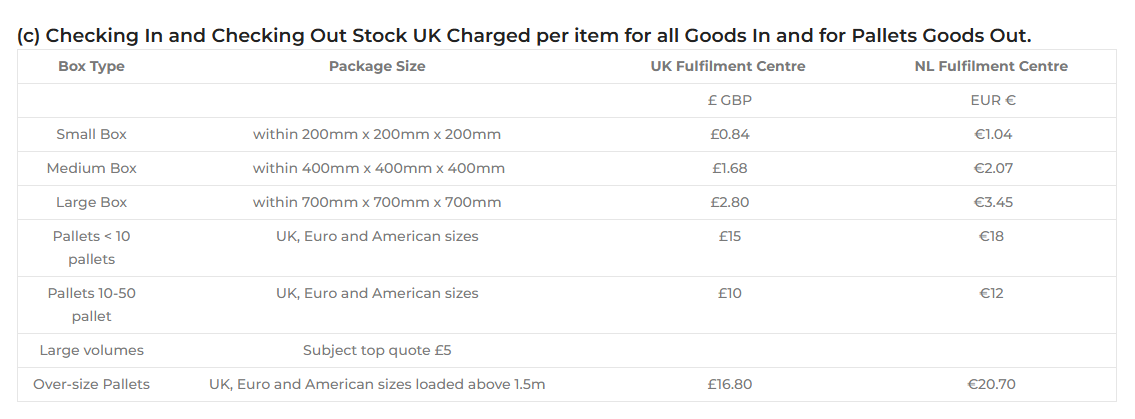Click the Package Size column header
The image size is (1135, 419).
[x=377, y=66]
